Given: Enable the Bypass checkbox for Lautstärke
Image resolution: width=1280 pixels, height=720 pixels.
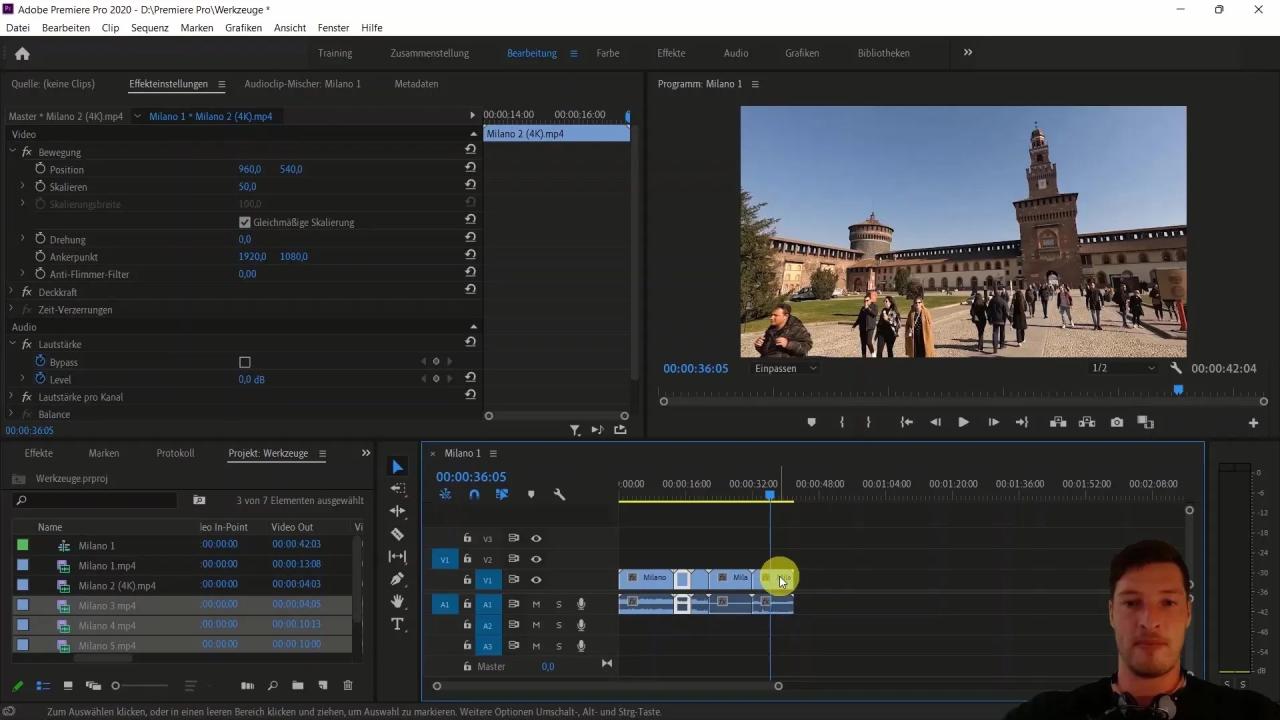Looking at the screenshot, I should point(245,362).
